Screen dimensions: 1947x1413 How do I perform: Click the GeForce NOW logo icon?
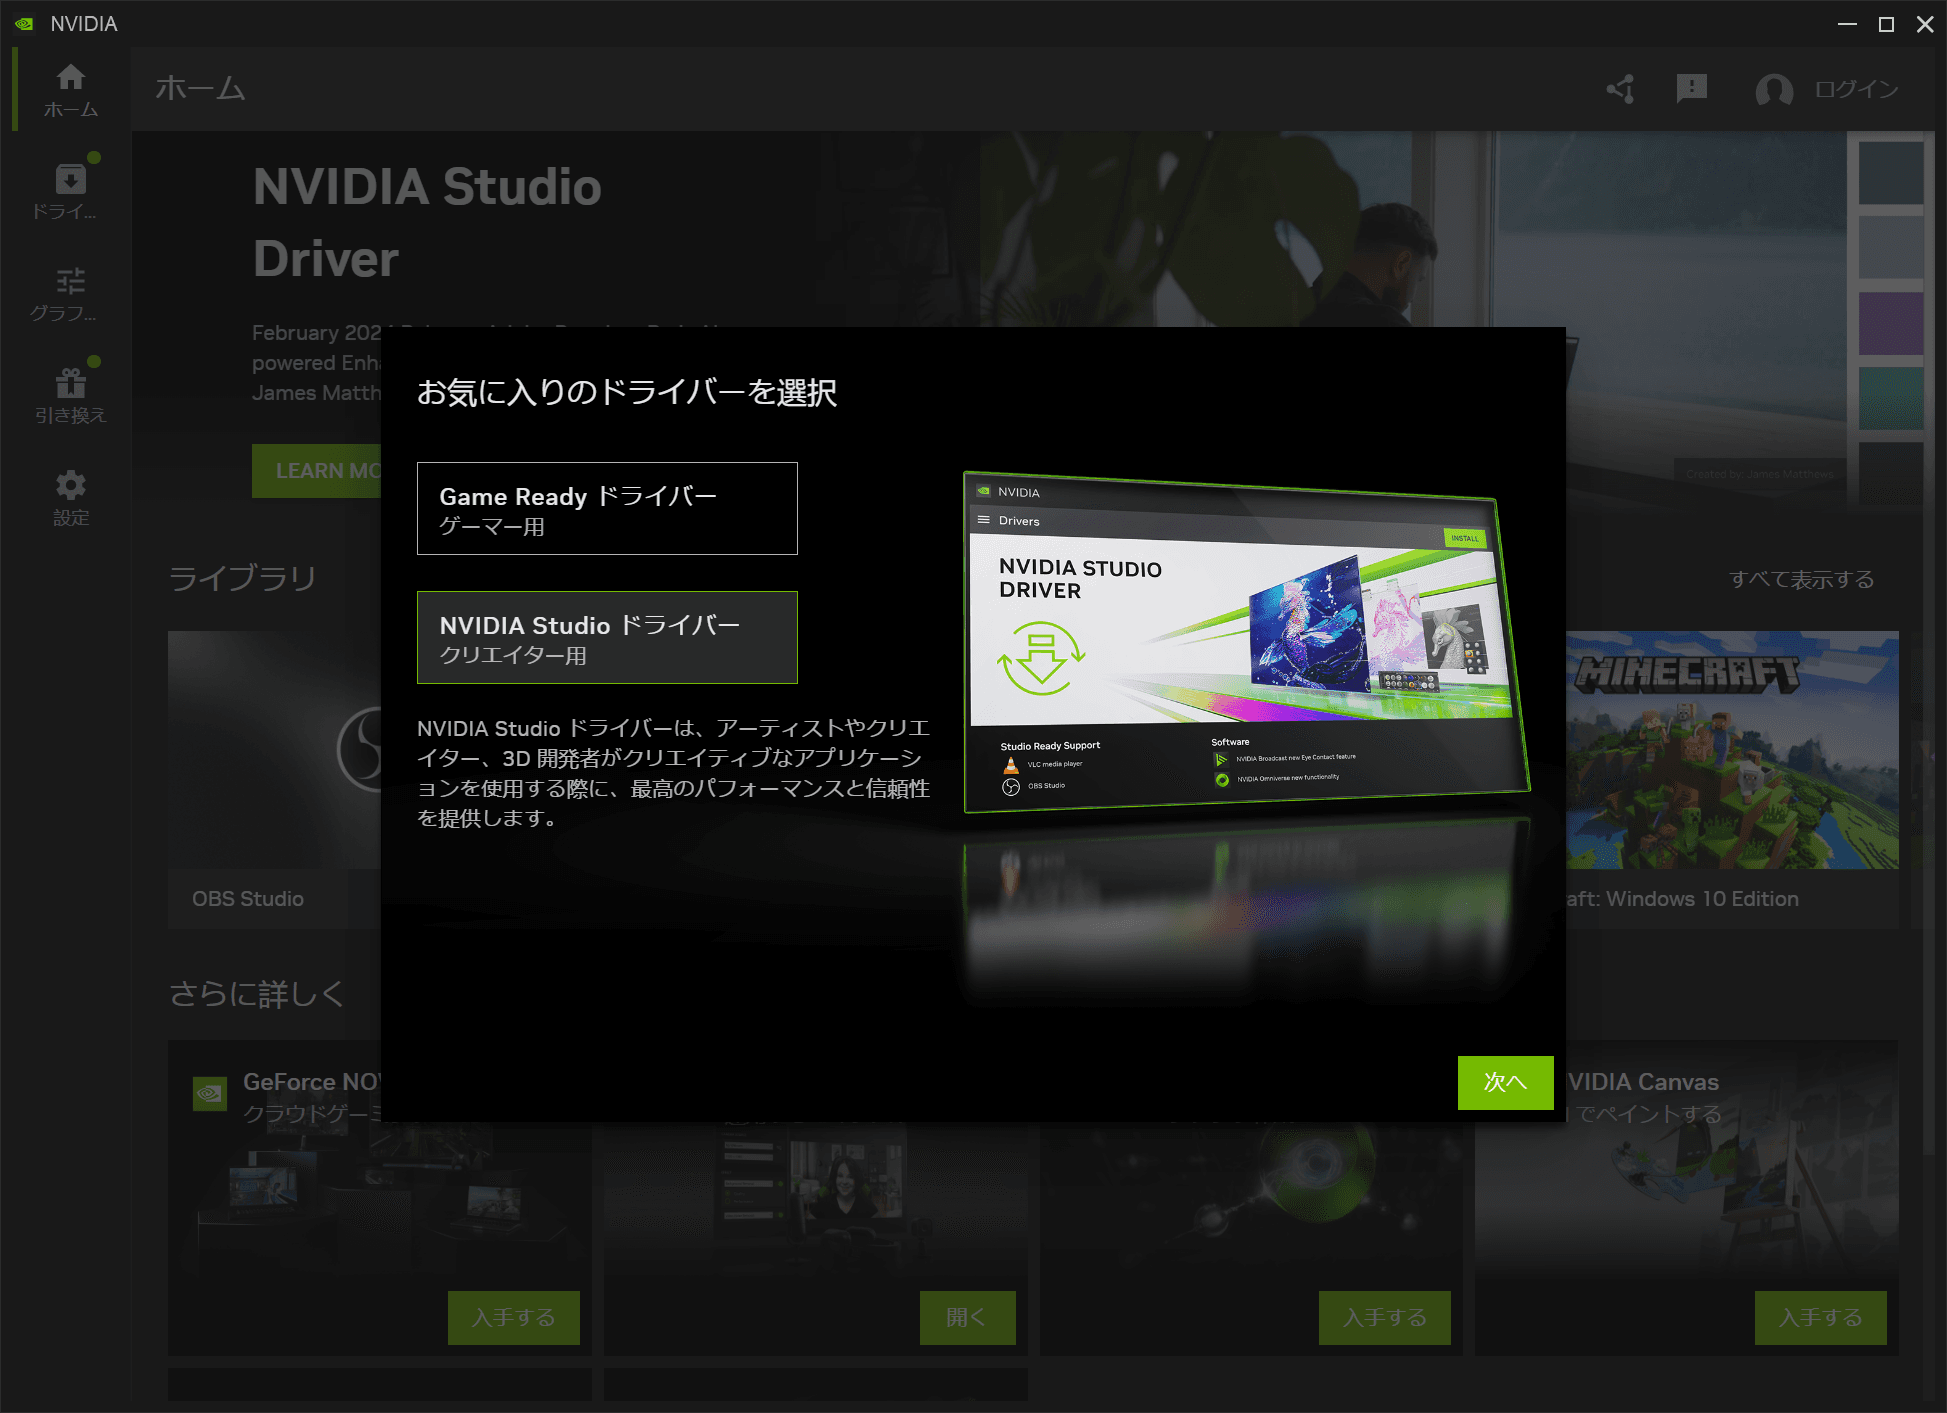[210, 1093]
